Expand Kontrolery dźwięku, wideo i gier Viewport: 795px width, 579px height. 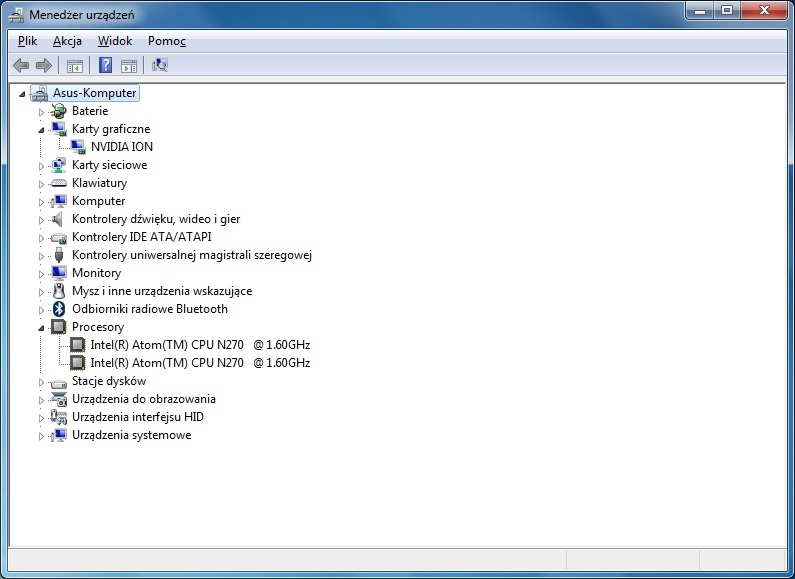coord(42,220)
